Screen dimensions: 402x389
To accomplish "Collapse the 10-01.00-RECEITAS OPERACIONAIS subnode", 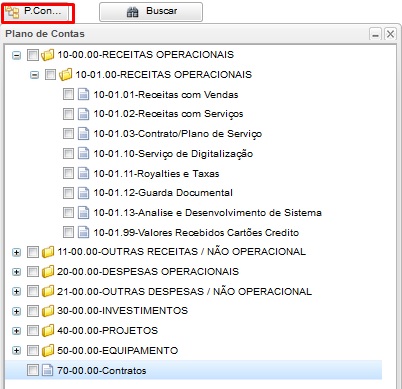I will click(x=34, y=75).
